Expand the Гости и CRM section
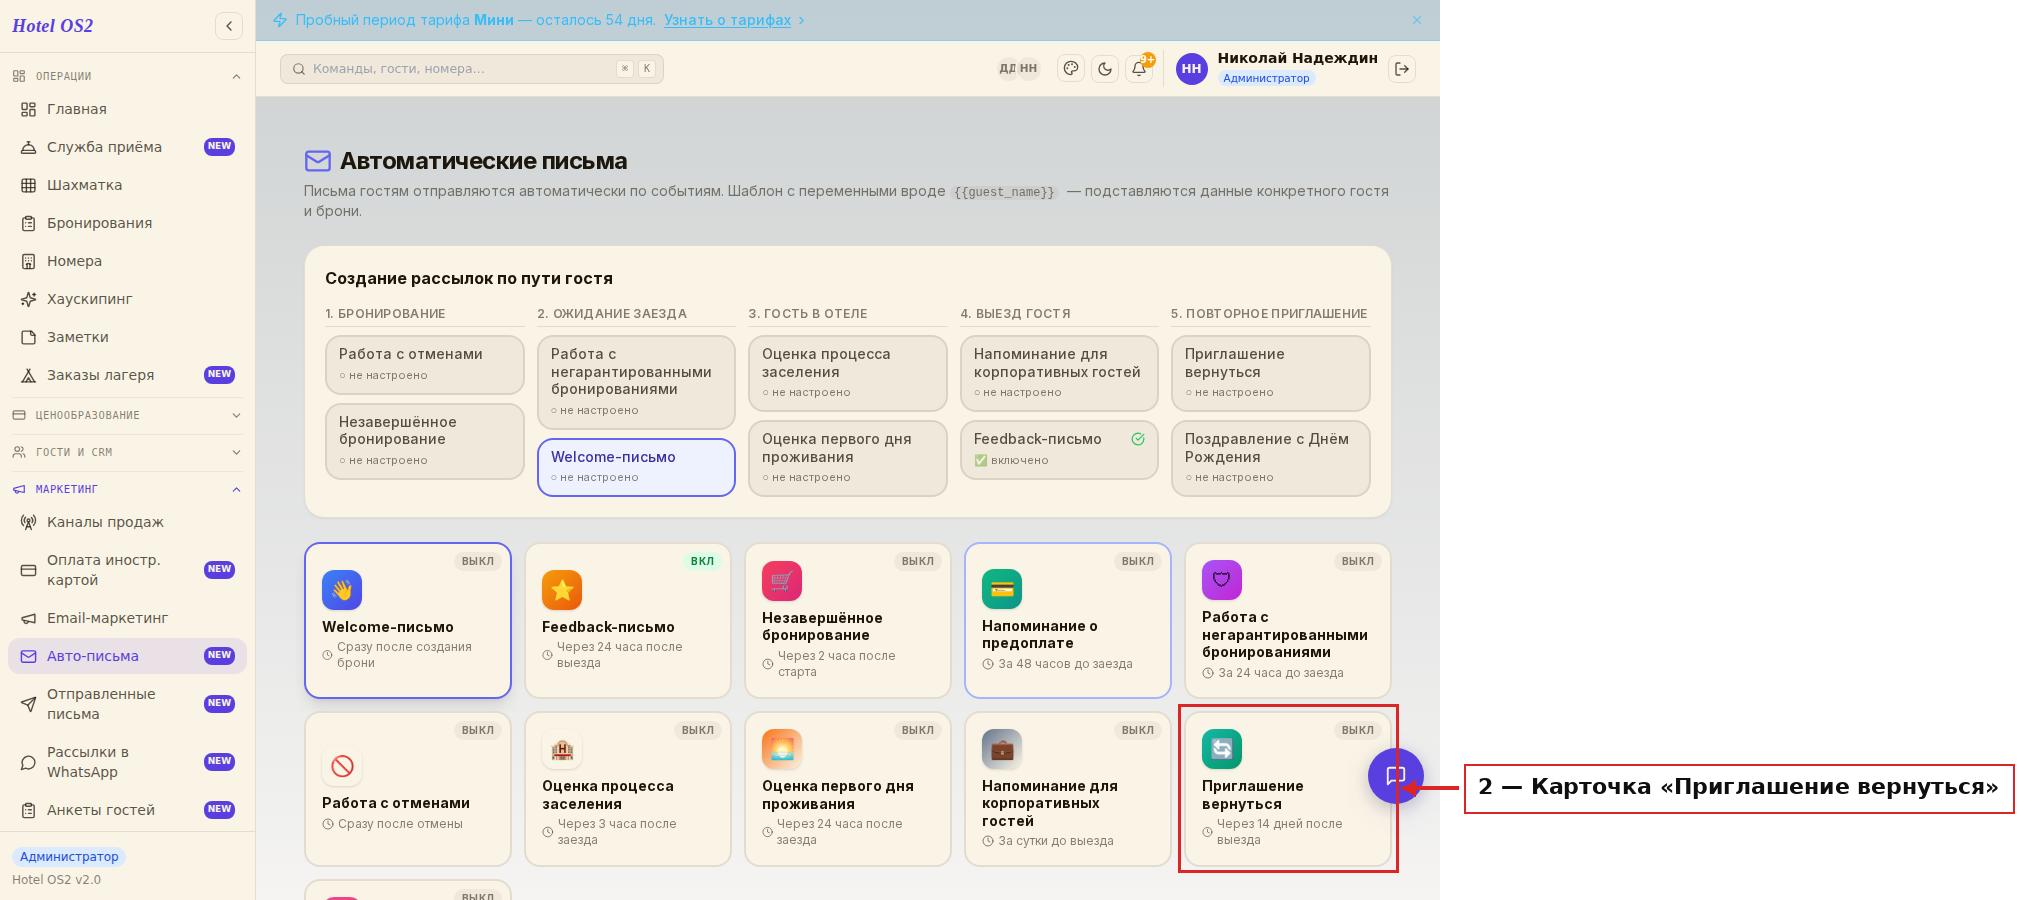The height and width of the screenshot is (900, 2038). click(x=127, y=452)
